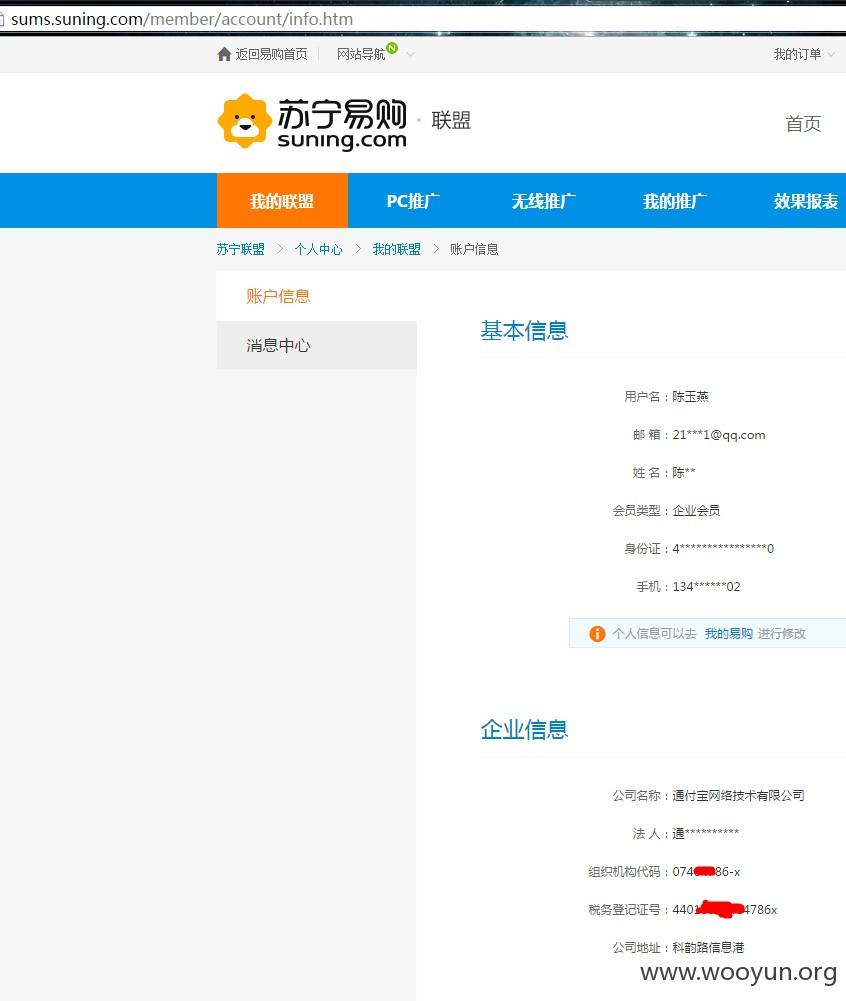Screen dimensions: 846x1001
Task: Click company name 通付宝网络技术有限公司
Action: click(x=738, y=795)
